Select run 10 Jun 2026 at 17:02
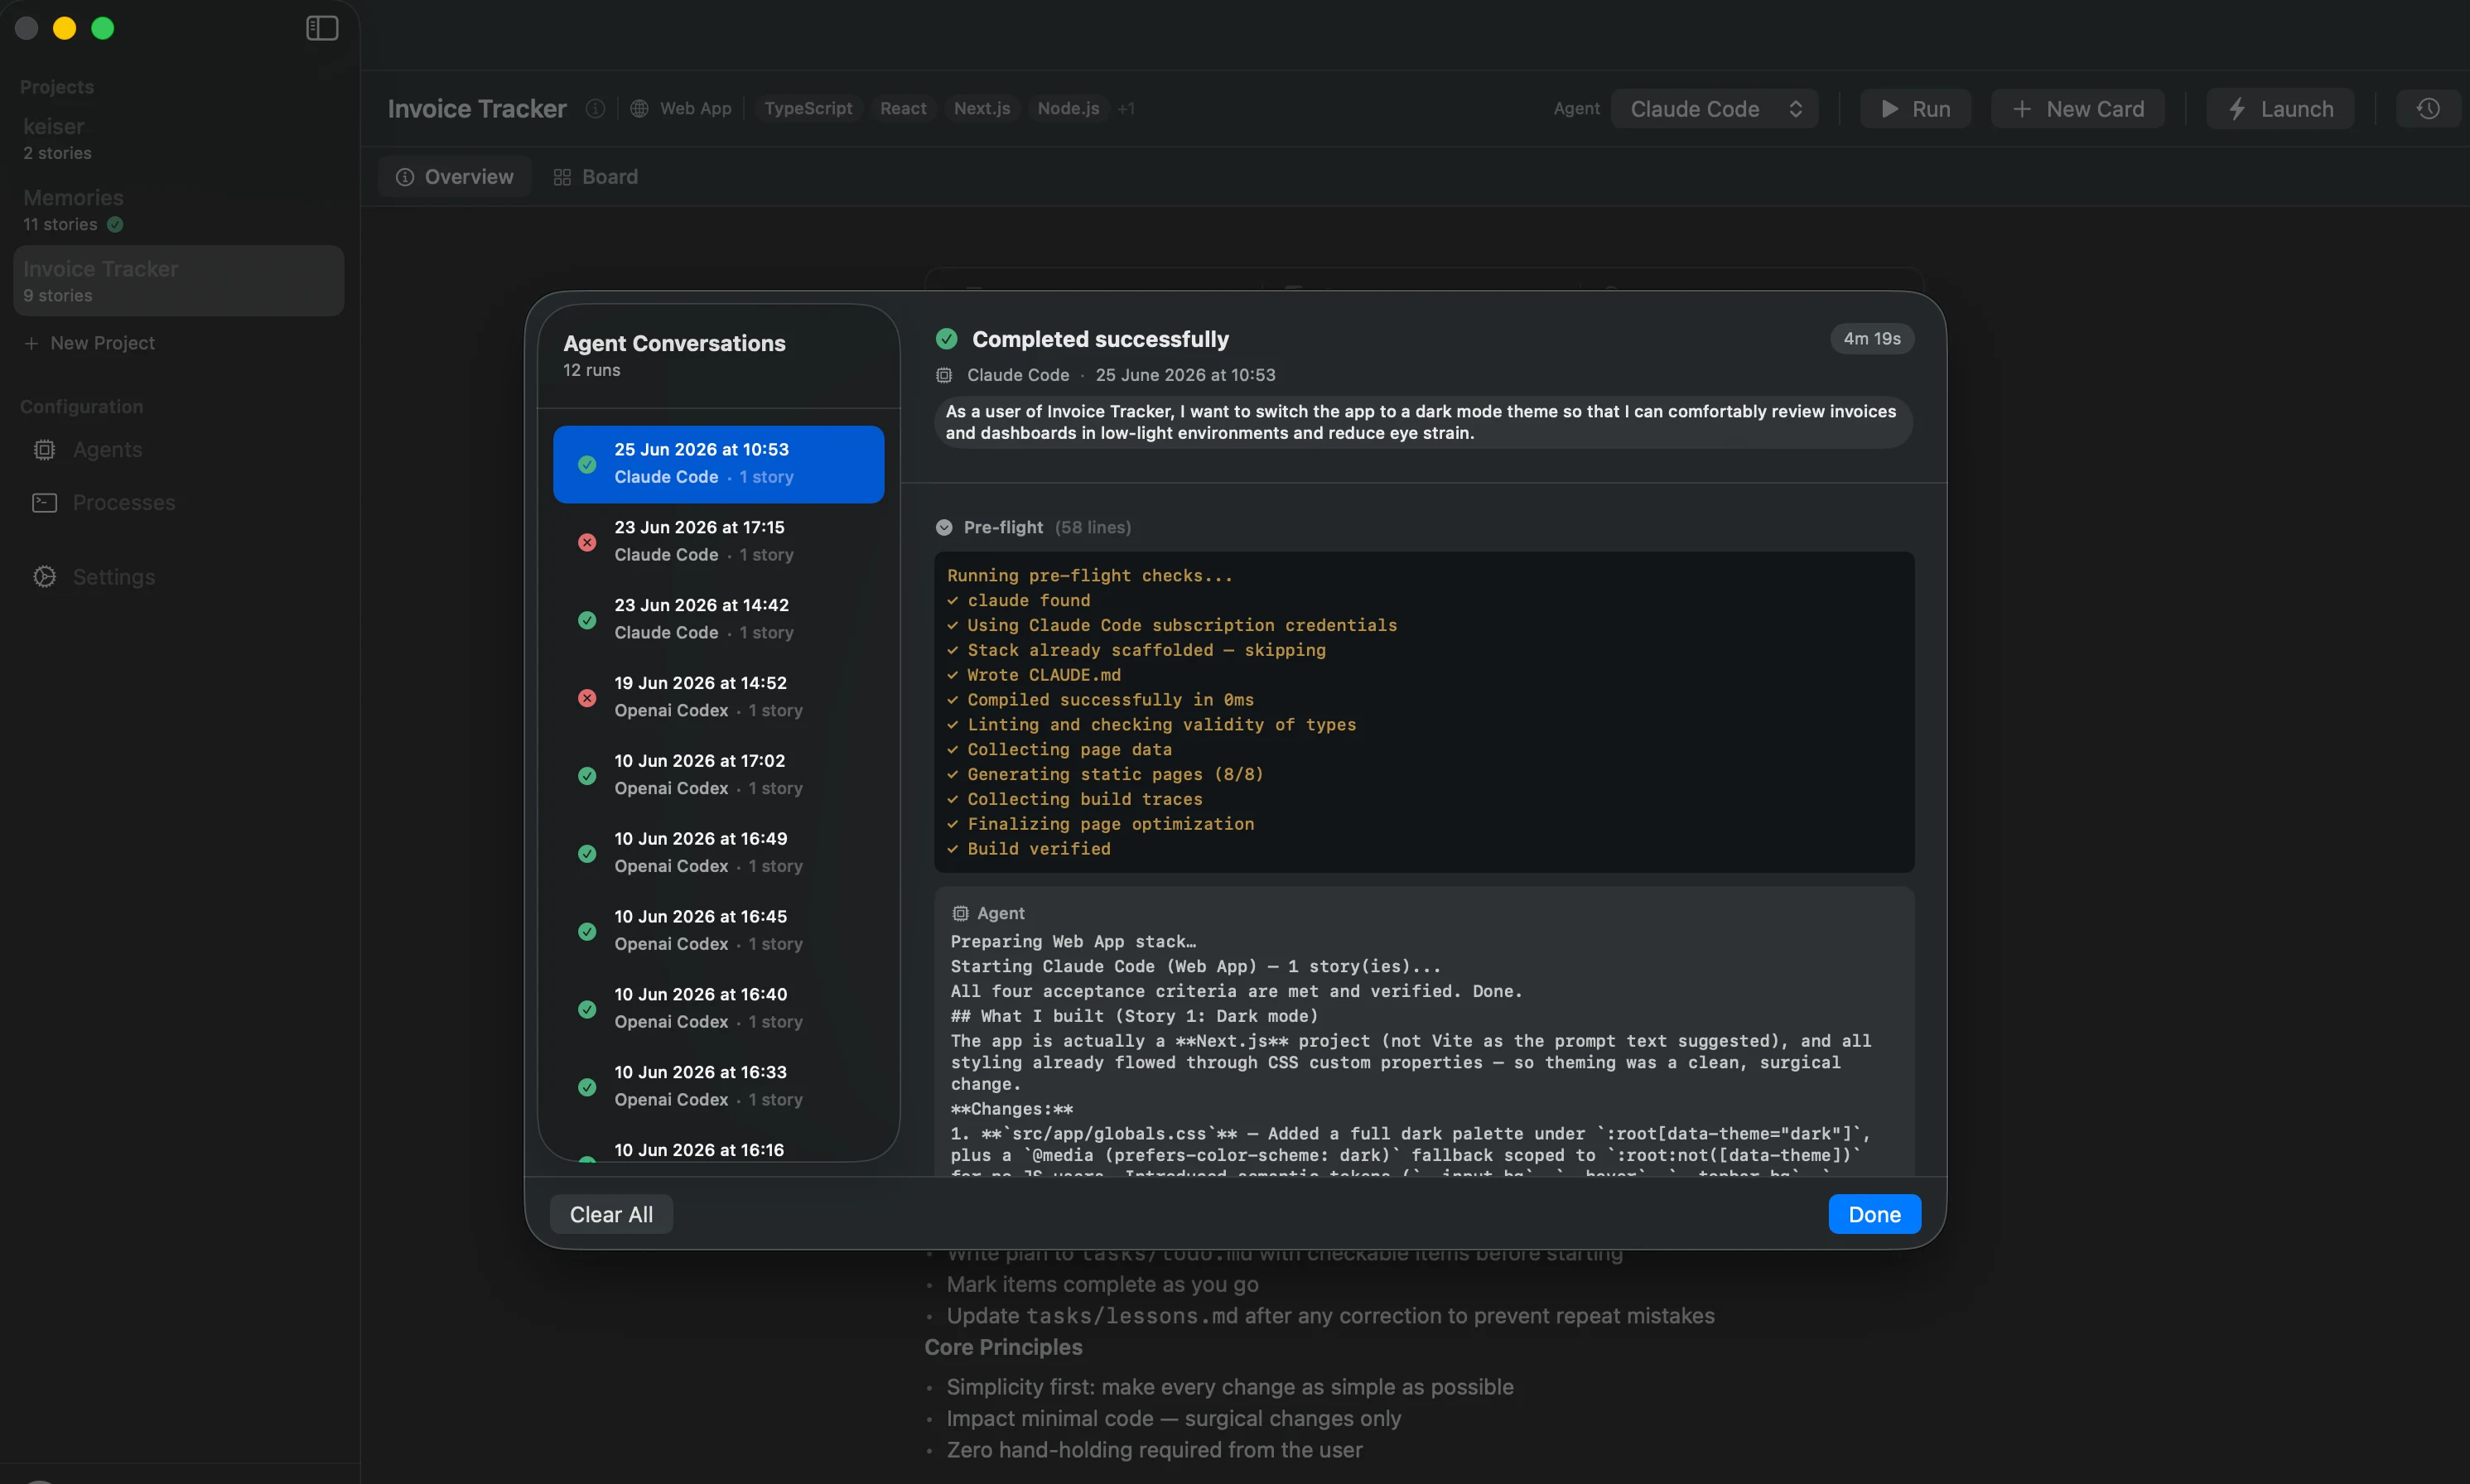This screenshot has height=1484, width=2470. [718, 776]
